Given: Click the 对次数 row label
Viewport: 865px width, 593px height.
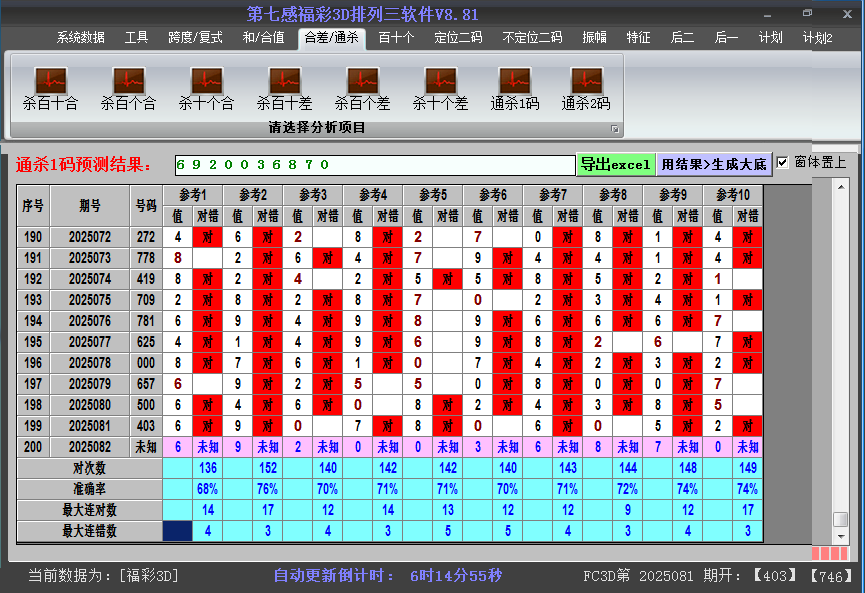Looking at the screenshot, I should click(x=89, y=468).
